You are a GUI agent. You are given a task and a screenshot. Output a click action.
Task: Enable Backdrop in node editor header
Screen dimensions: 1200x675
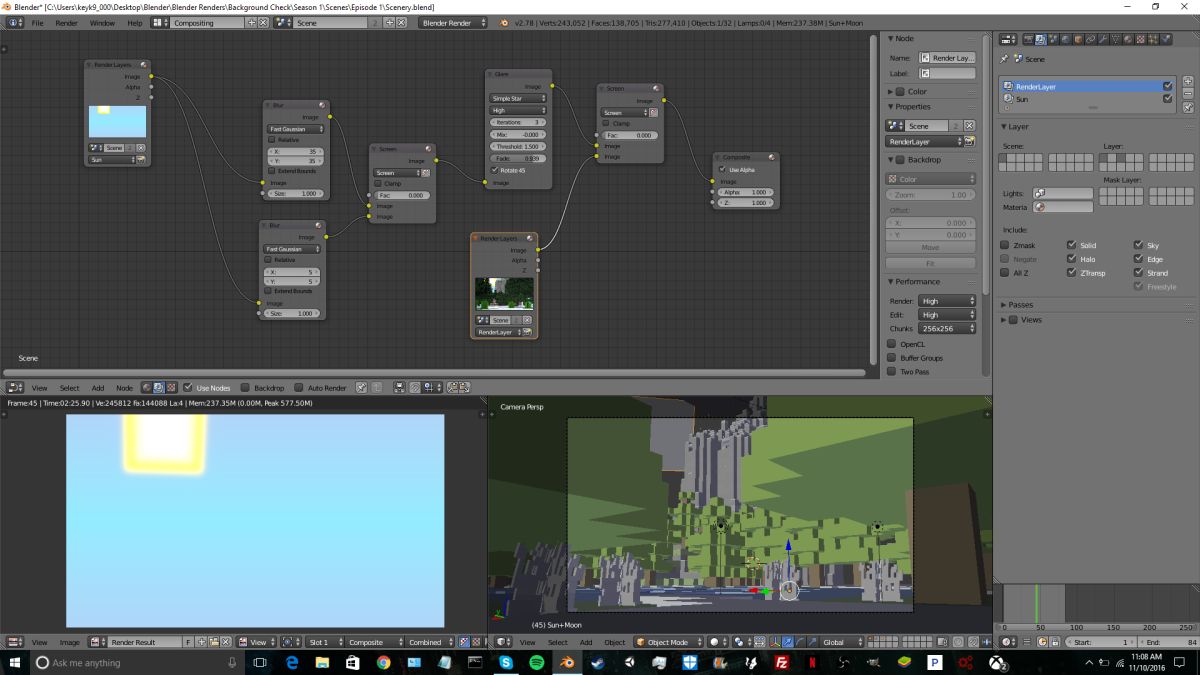(x=246, y=387)
